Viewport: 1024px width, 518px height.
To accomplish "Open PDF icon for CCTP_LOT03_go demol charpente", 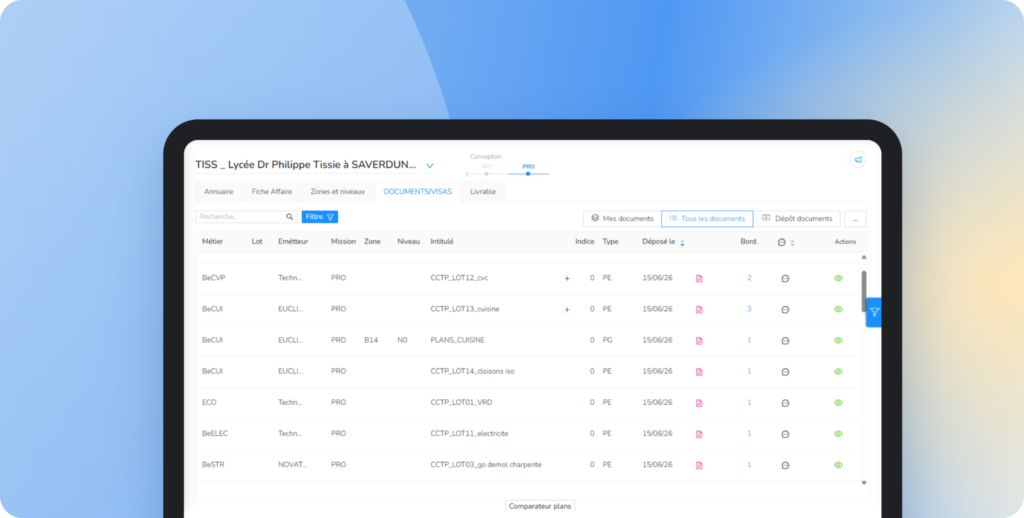I will (699, 465).
